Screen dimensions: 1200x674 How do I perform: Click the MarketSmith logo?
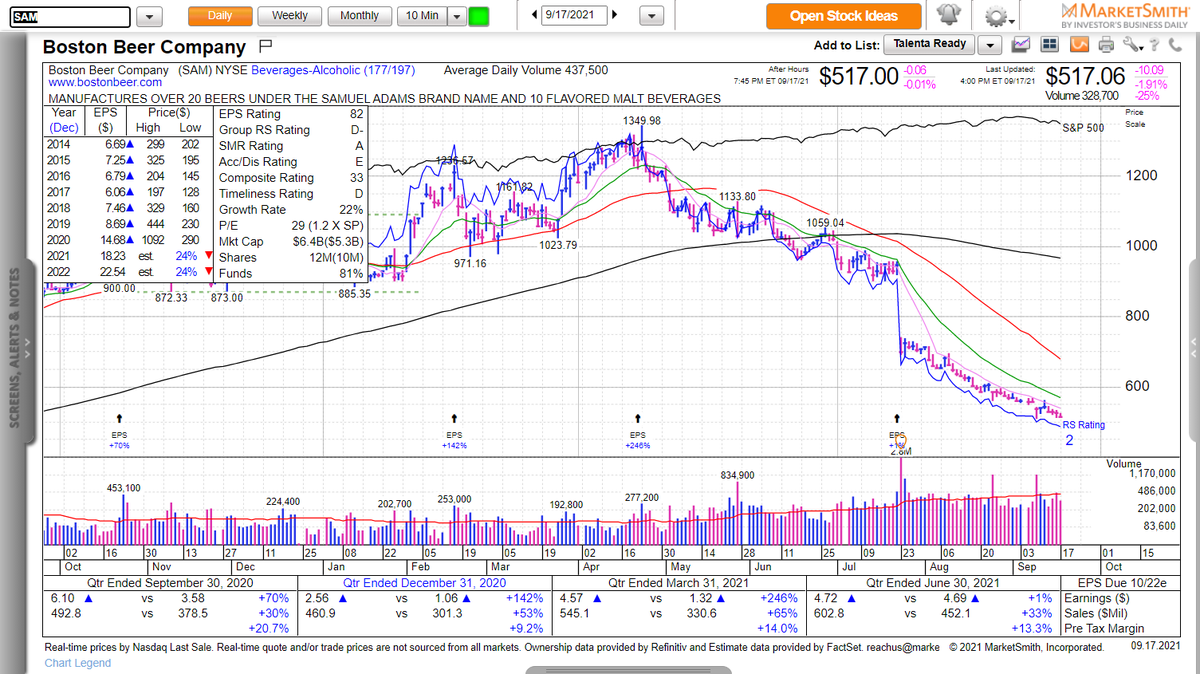tap(1125, 15)
